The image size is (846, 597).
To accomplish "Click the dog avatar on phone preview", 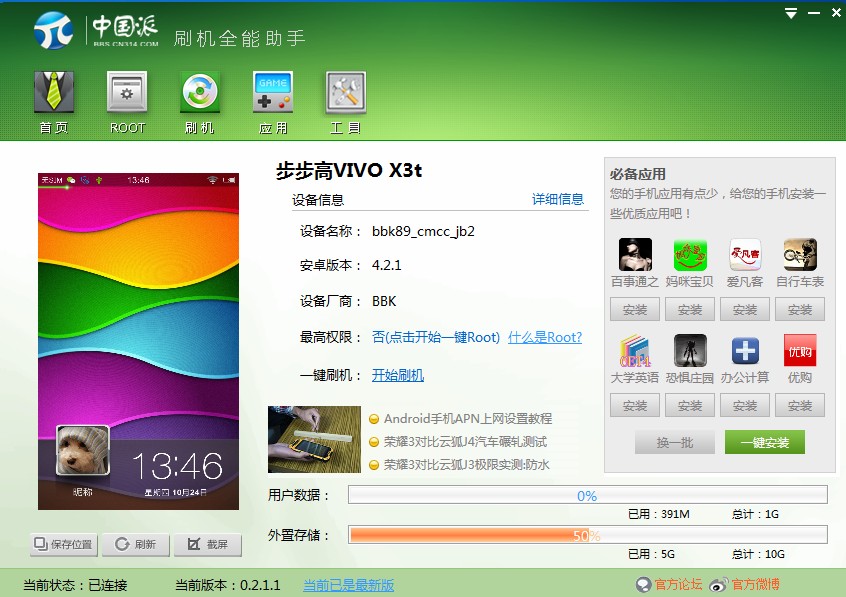I will pos(83,450).
